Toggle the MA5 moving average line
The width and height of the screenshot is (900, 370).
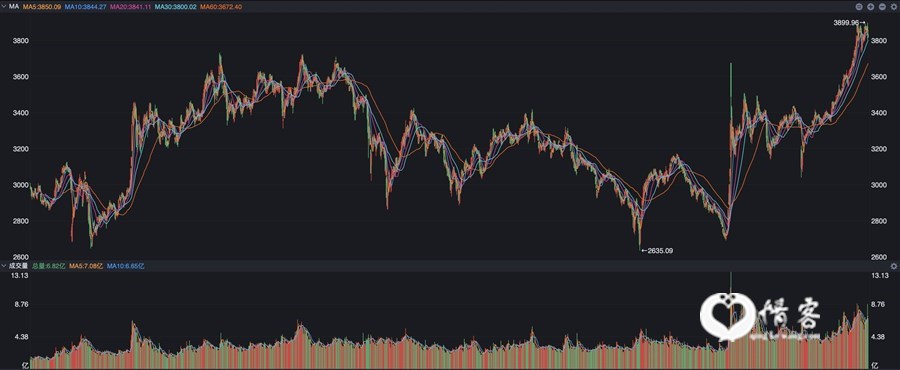(x=42, y=6)
